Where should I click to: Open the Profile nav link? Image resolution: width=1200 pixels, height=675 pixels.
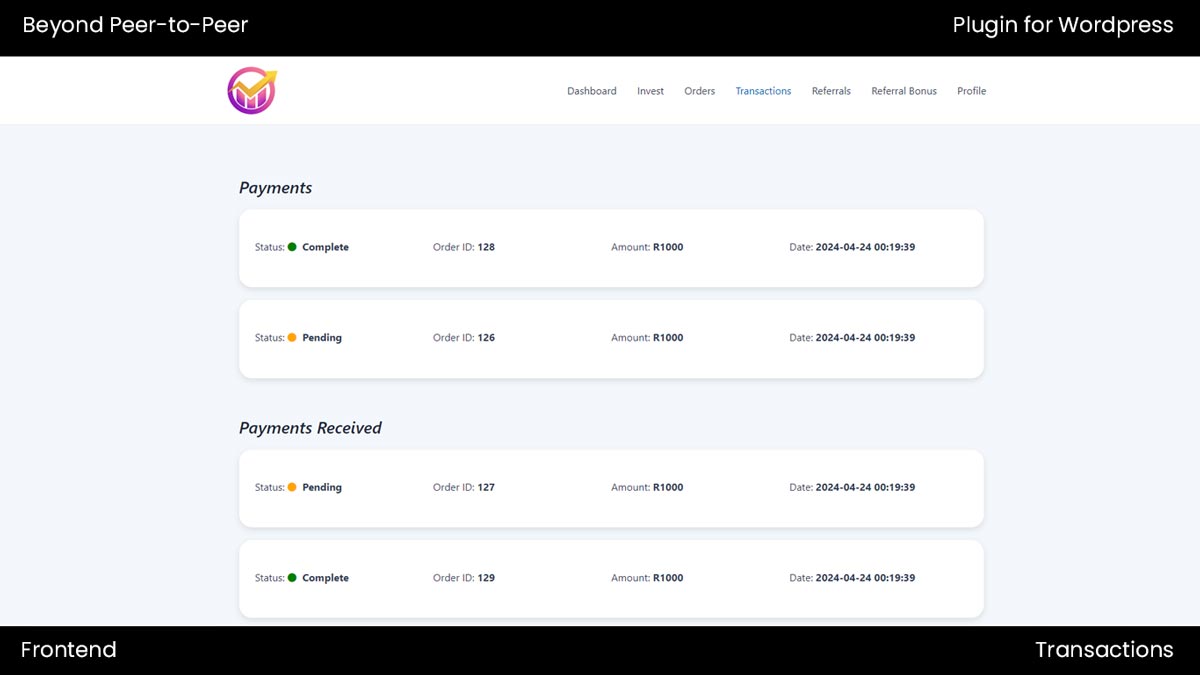coord(971,91)
